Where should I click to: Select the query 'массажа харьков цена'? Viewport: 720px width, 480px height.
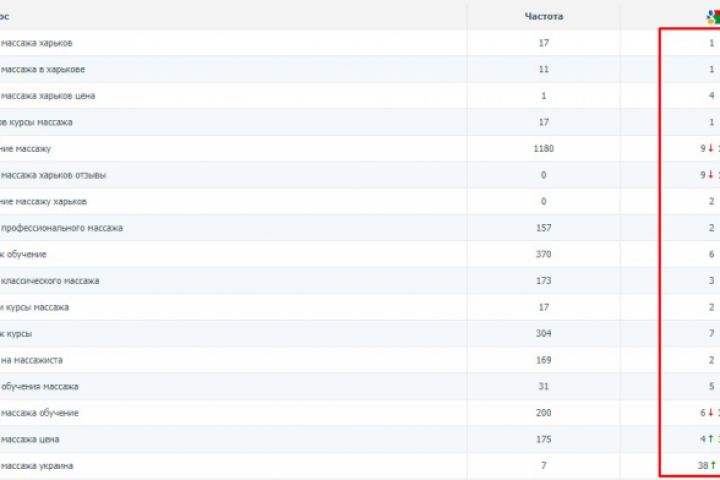48,96
